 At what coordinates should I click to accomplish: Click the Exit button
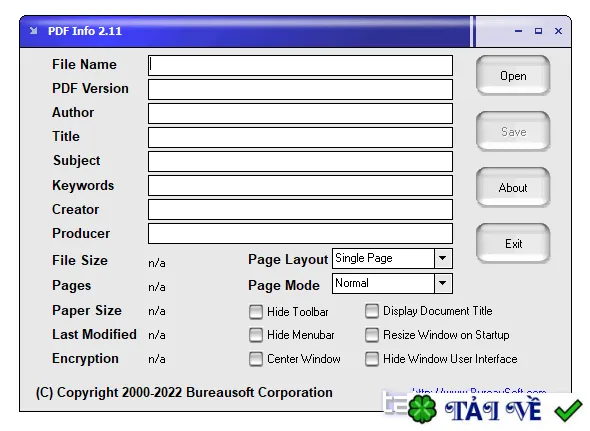click(x=513, y=244)
